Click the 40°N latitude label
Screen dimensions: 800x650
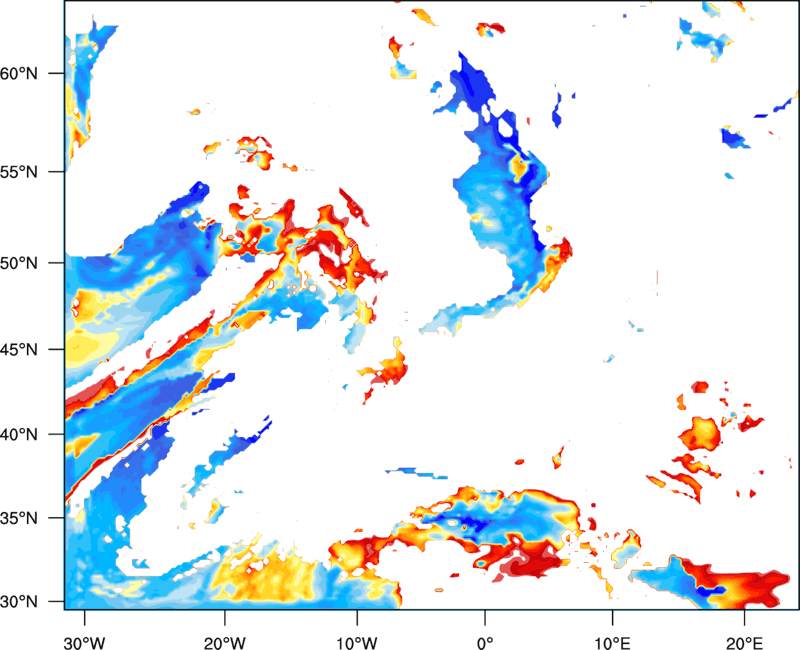pos(19,435)
